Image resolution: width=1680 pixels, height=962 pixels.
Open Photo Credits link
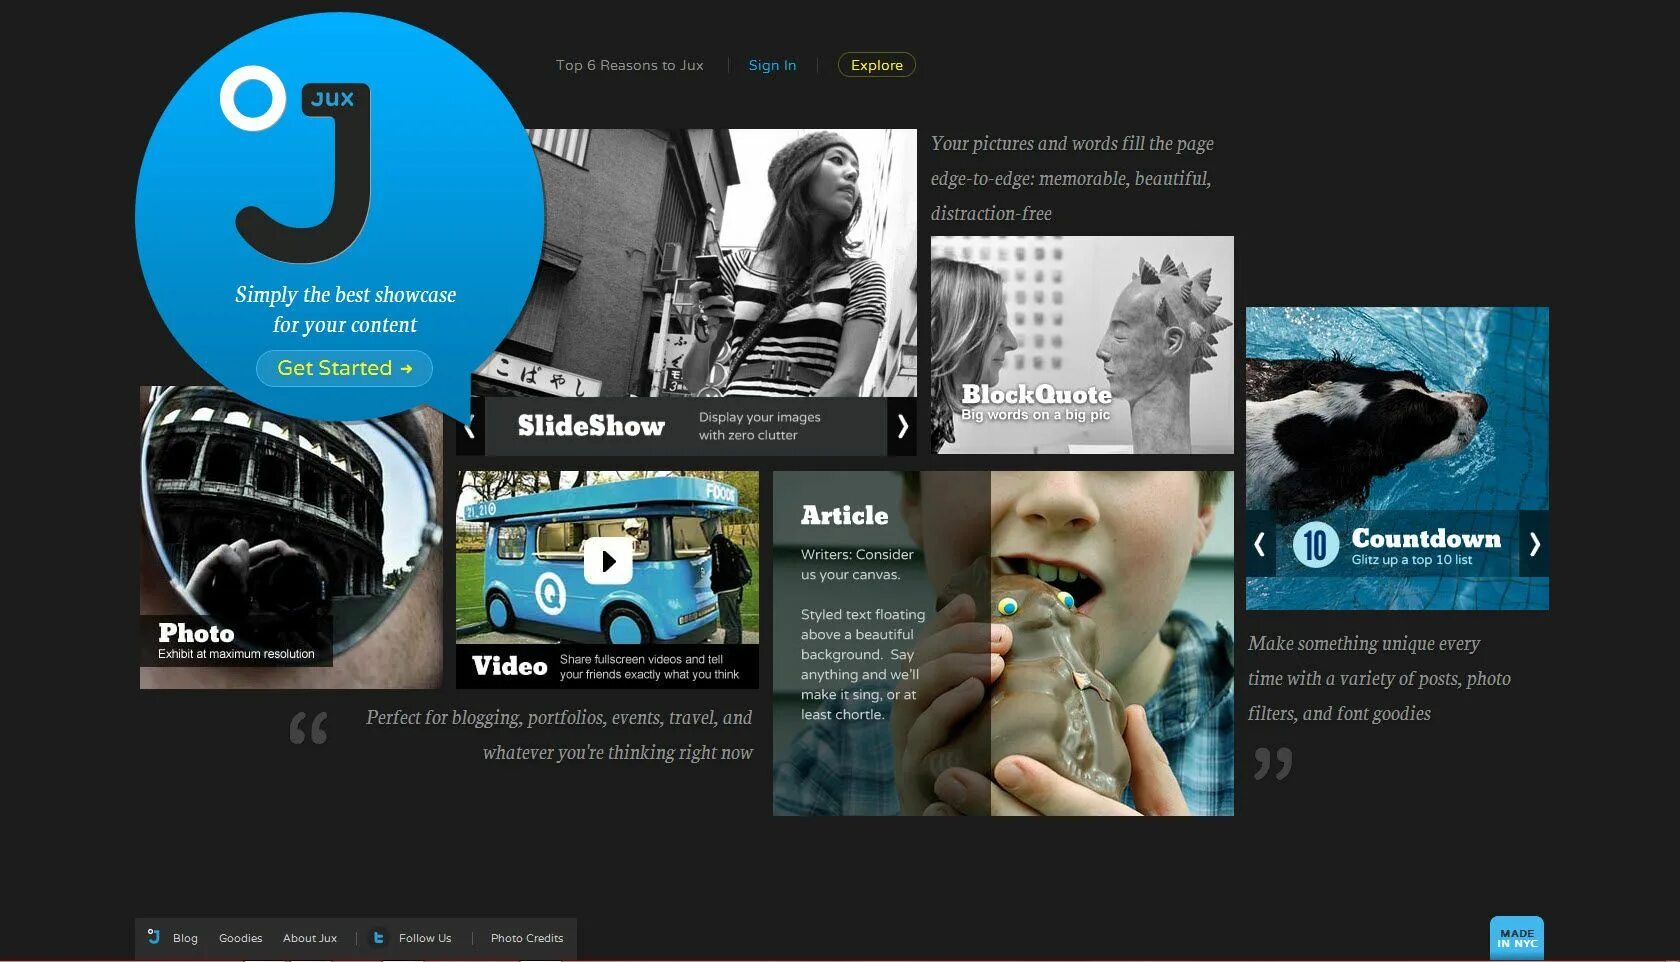pyautogui.click(x=527, y=938)
